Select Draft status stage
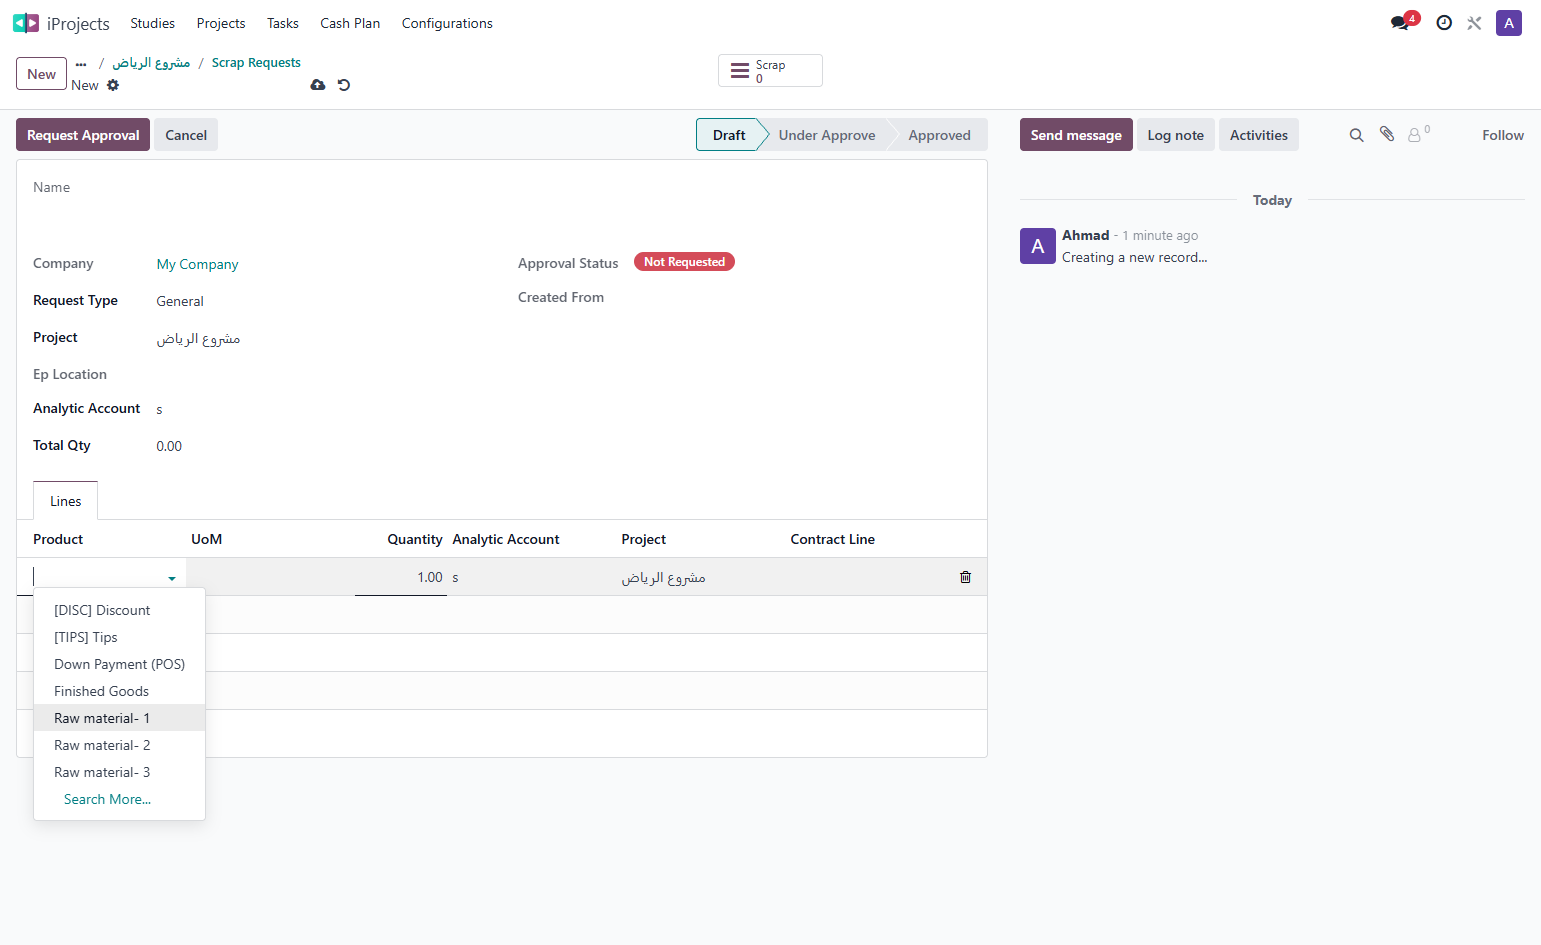This screenshot has width=1541, height=945. [729, 135]
